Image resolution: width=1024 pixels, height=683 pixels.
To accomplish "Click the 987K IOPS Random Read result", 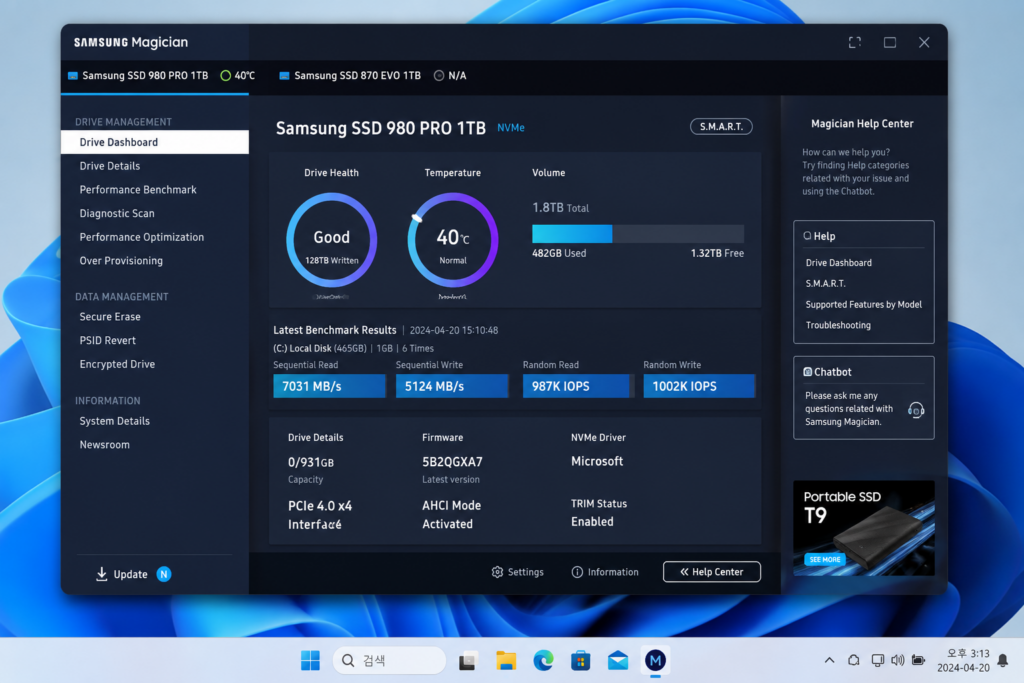I will [578, 386].
